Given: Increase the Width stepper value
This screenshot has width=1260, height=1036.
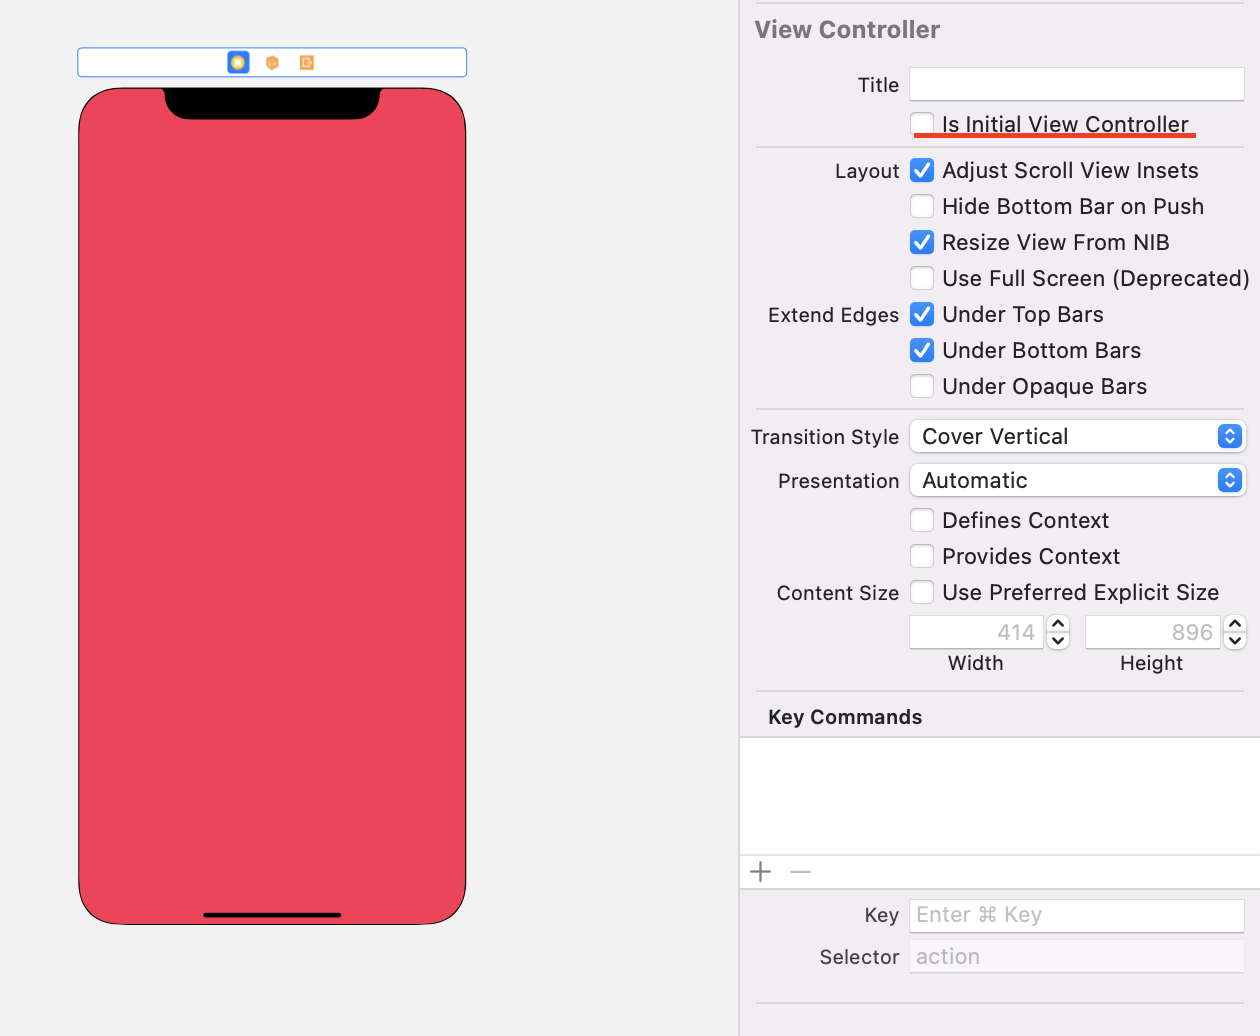Looking at the screenshot, I should click(1058, 624).
